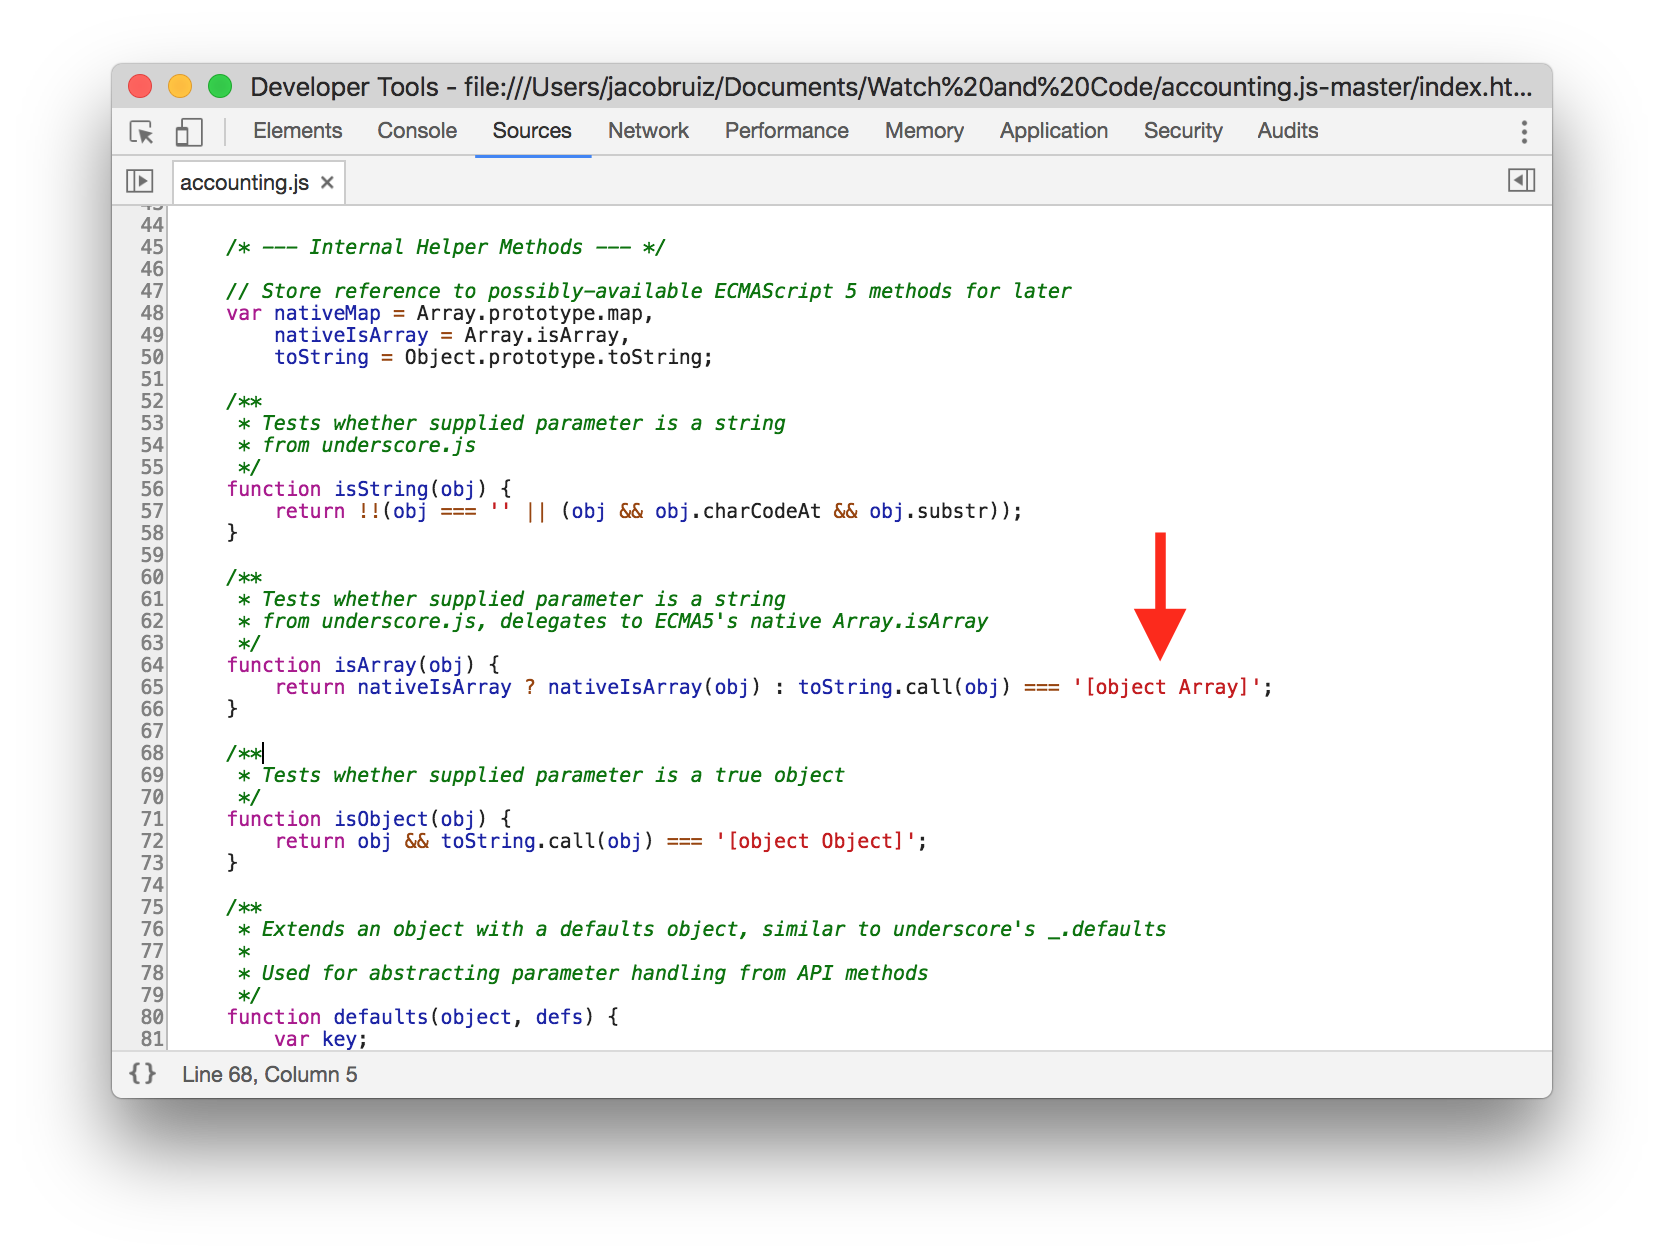Click the green fullscreen window button
Viewport: 1664px width, 1258px height.
point(220,87)
